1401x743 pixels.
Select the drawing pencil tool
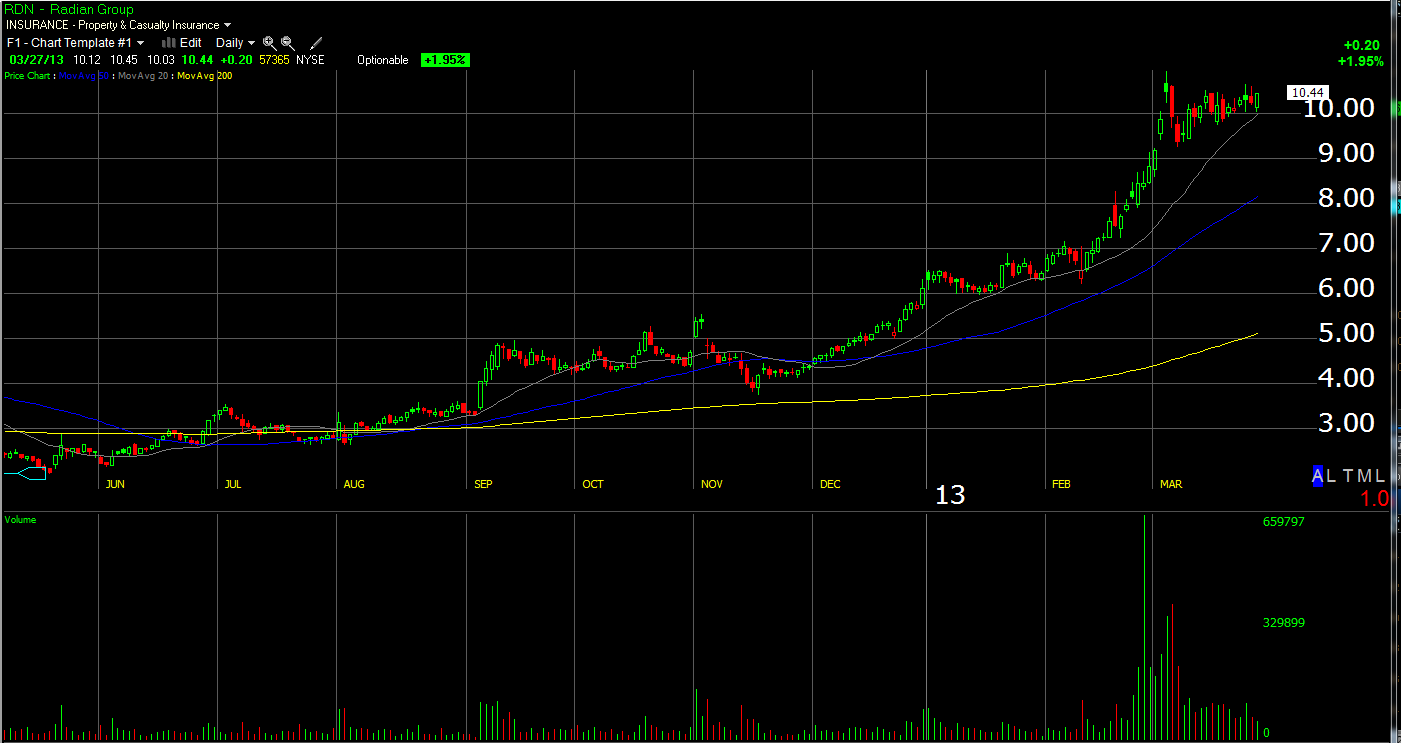(316, 43)
